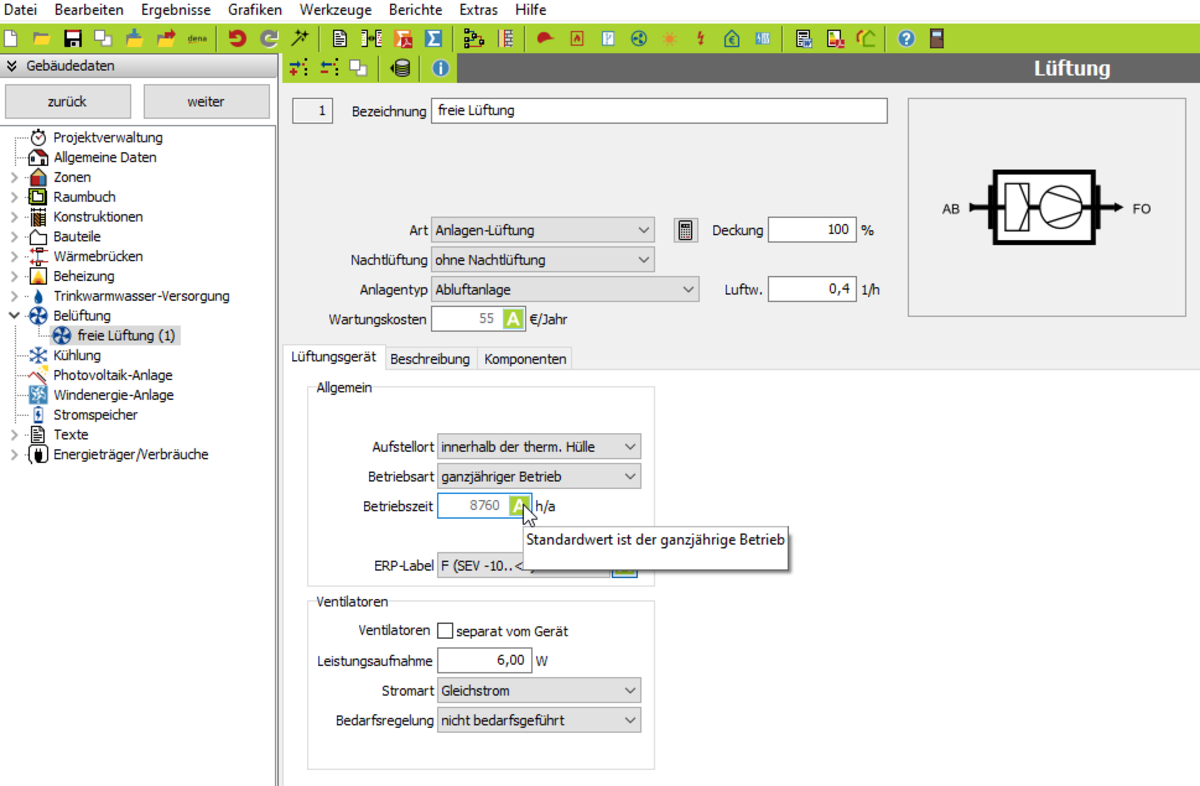Click the database icon in sub-toolbar
The width and height of the screenshot is (1200, 786).
coord(402,69)
